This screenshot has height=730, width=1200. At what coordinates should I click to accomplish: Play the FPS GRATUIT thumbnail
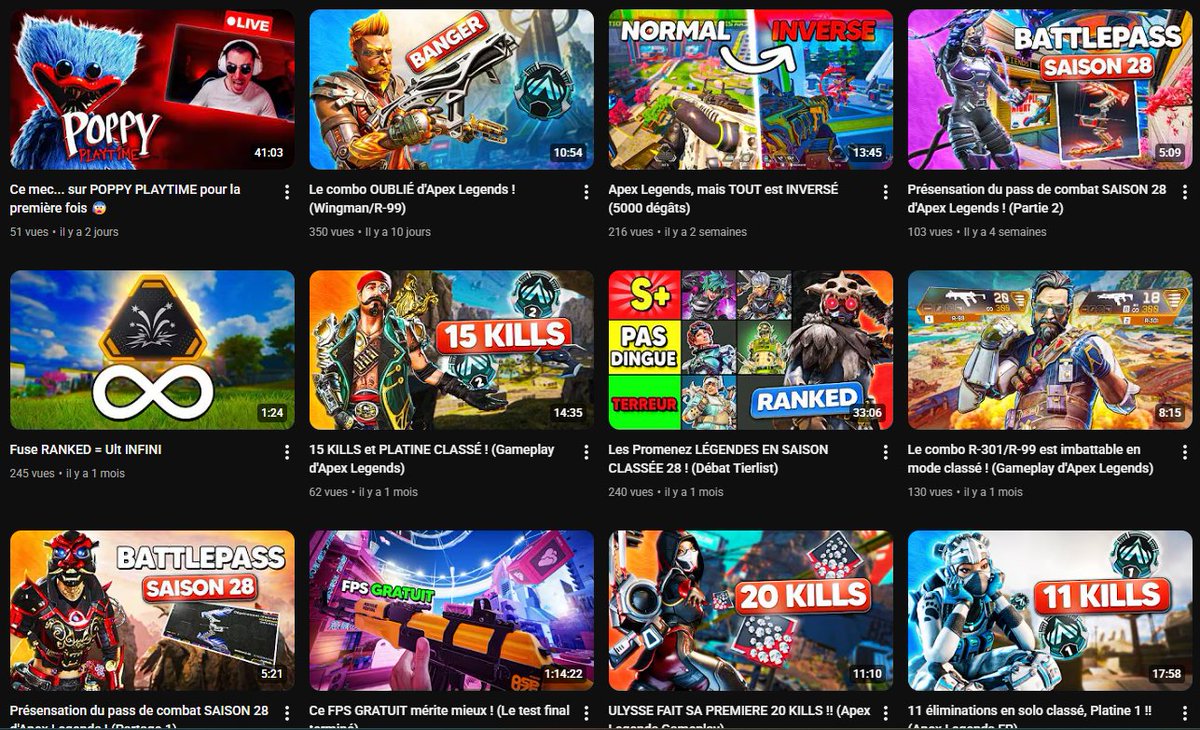(451, 610)
